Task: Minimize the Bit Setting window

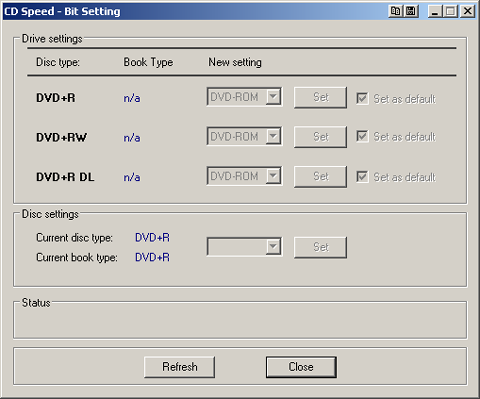Action: [435, 11]
